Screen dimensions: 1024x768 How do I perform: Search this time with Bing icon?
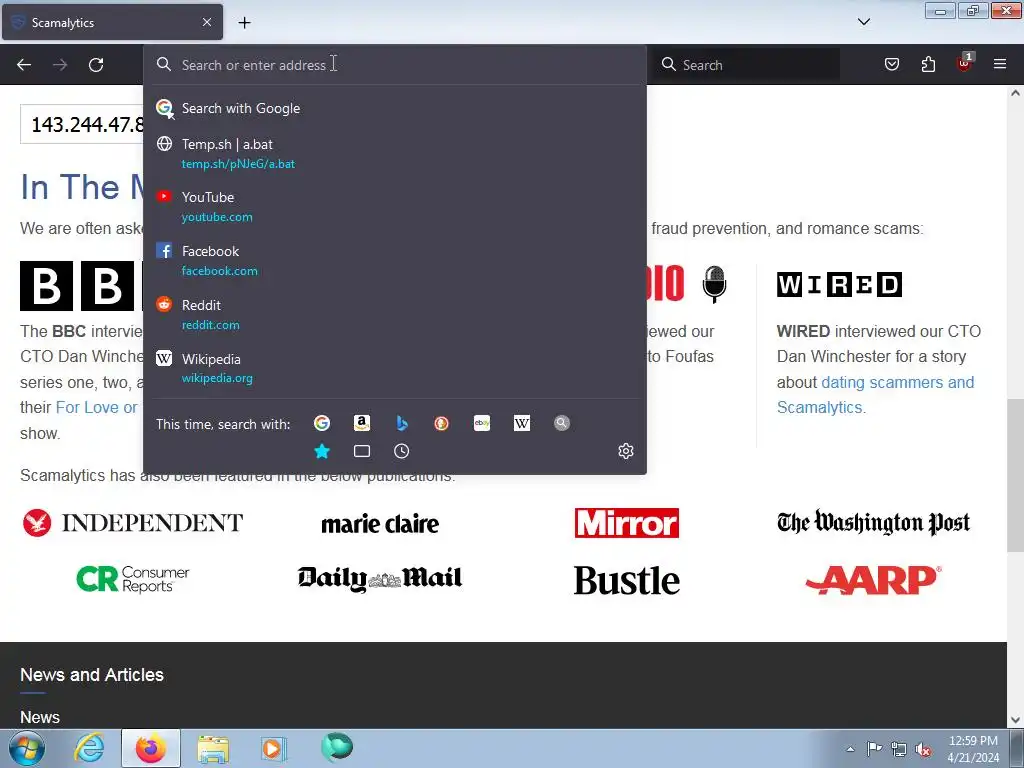(402, 423)
